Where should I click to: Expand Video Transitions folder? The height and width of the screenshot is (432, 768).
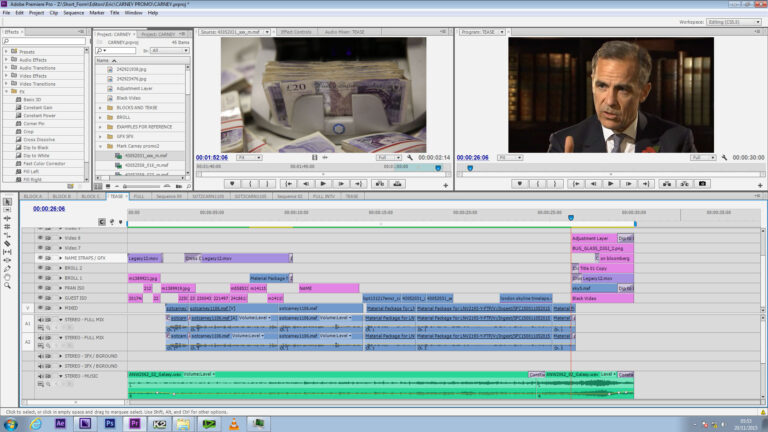point(6,84)
